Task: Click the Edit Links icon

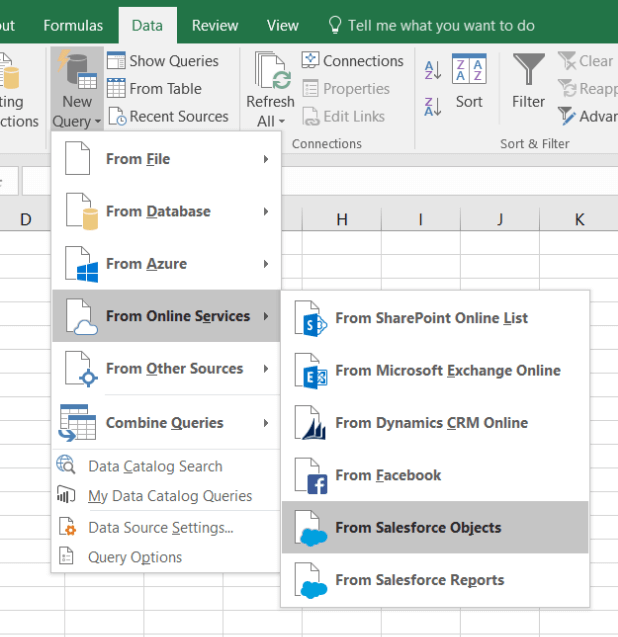Action: click(x=310, y=117)
